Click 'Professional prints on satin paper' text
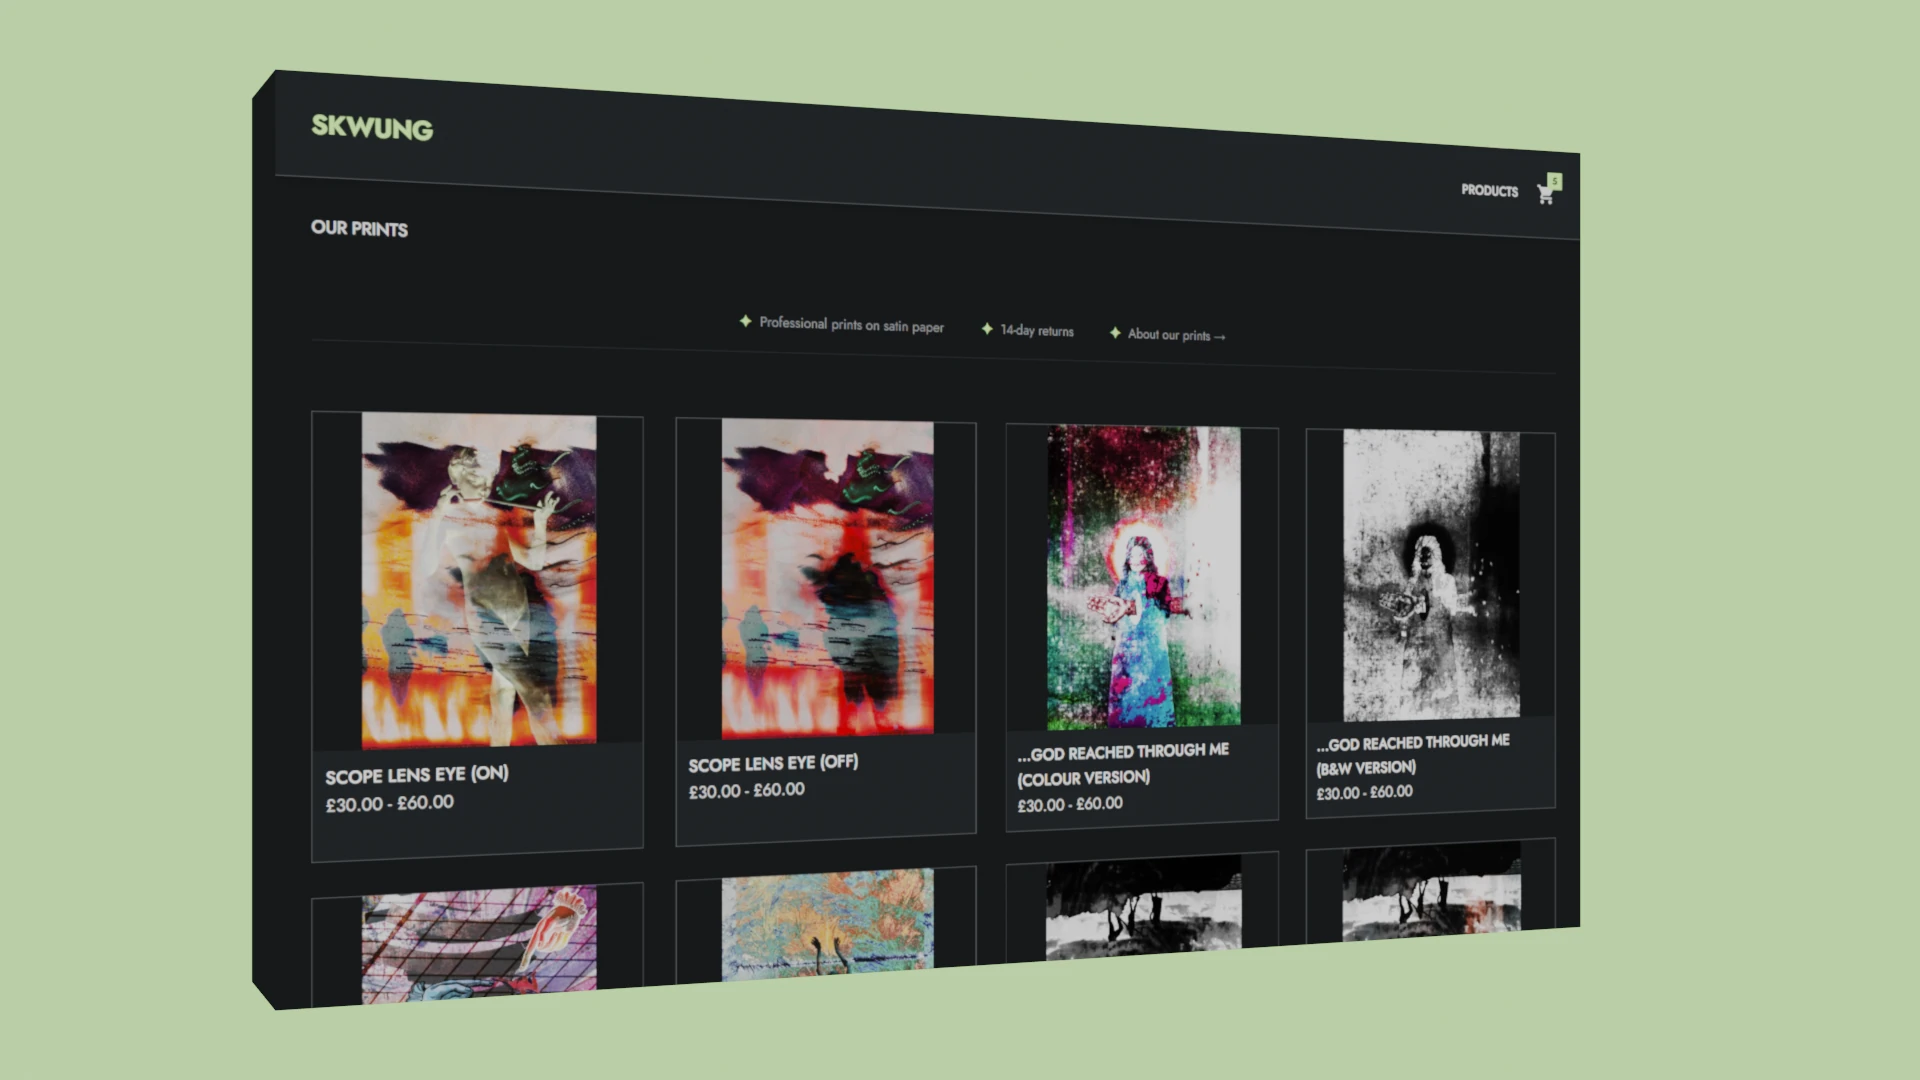The width and height of the screenshot is (1920, 1080). tap(851, 325)
